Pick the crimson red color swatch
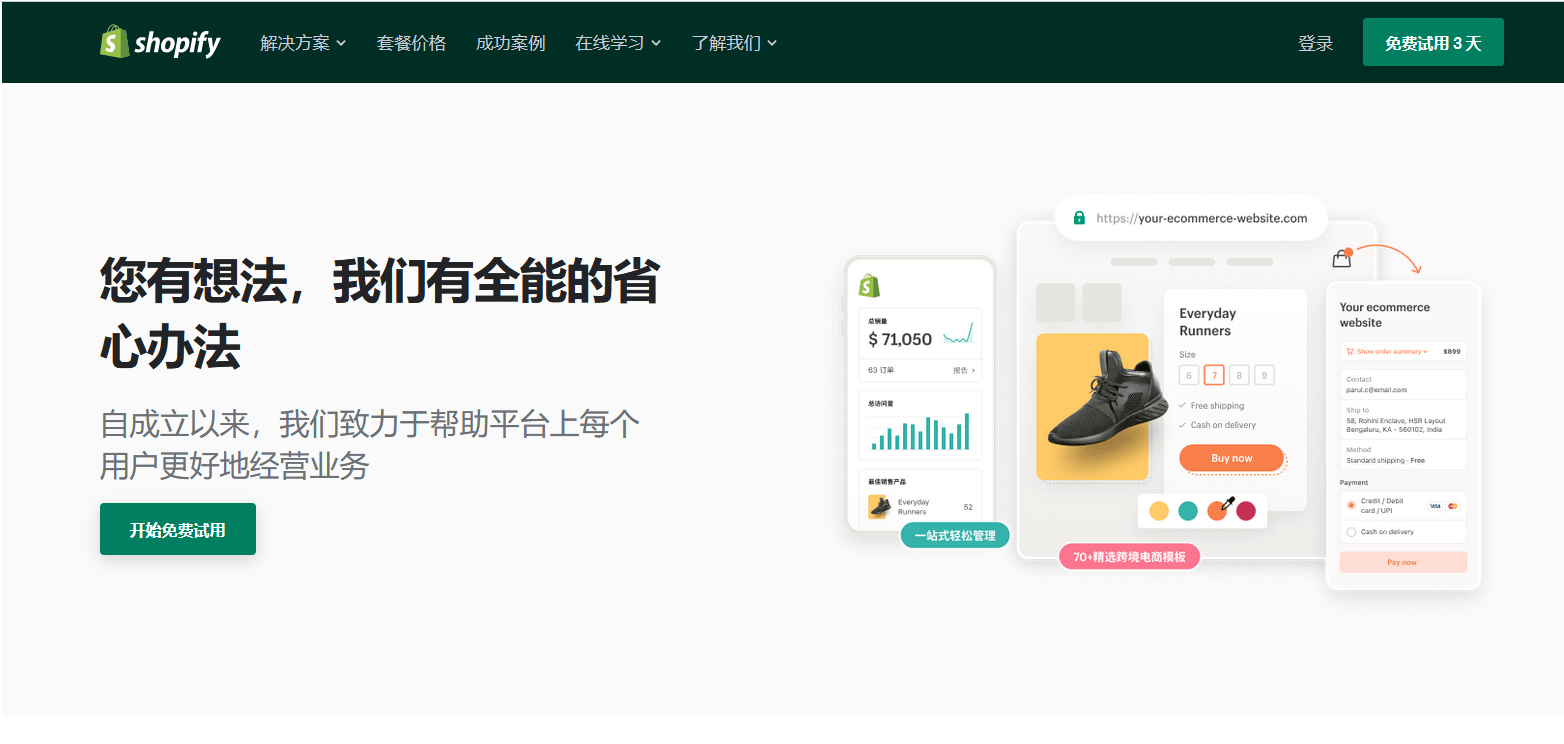The height and width of the screenshot is (744, 1564). (1246, 511)
